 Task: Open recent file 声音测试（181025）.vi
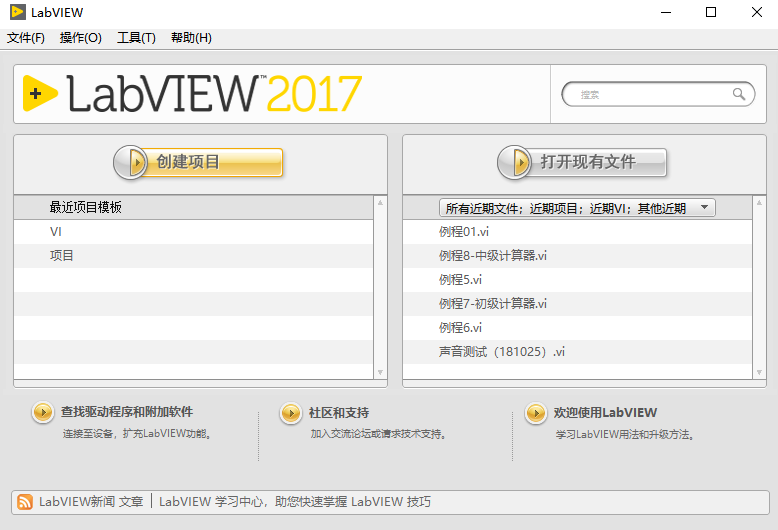pos(577,352)
